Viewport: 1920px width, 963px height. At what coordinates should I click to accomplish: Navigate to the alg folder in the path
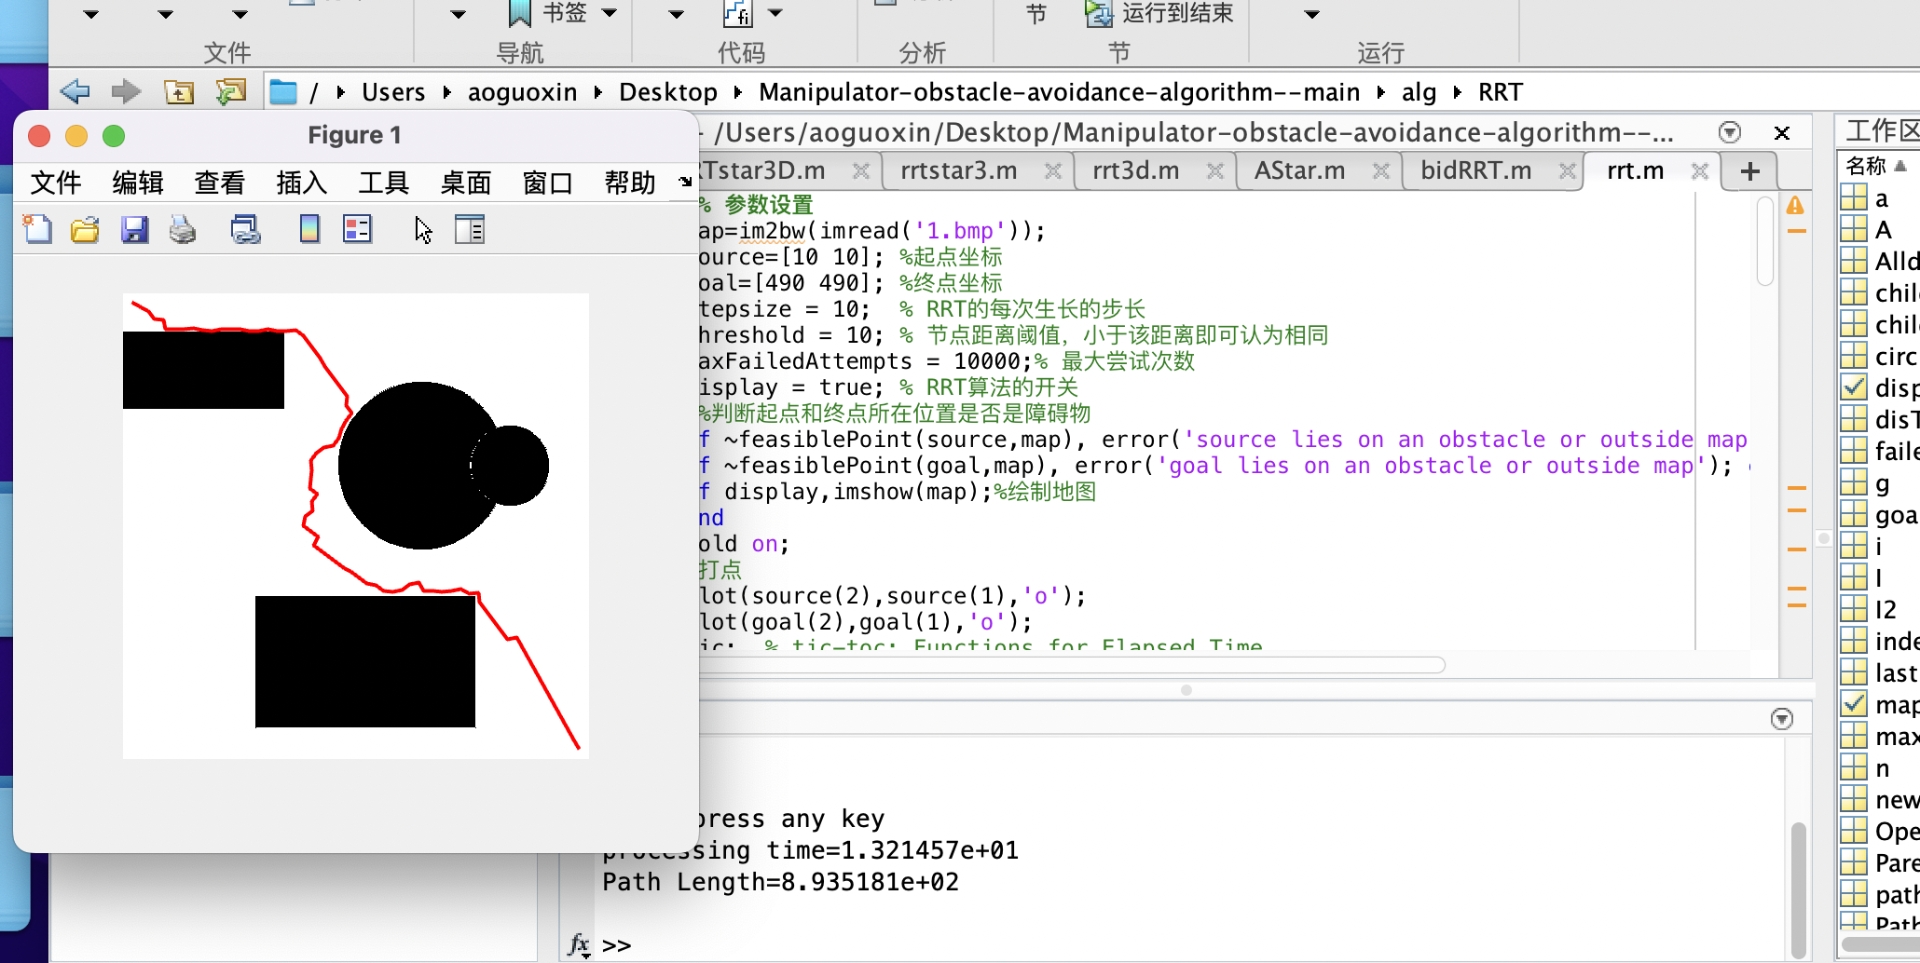(1419, 92)
